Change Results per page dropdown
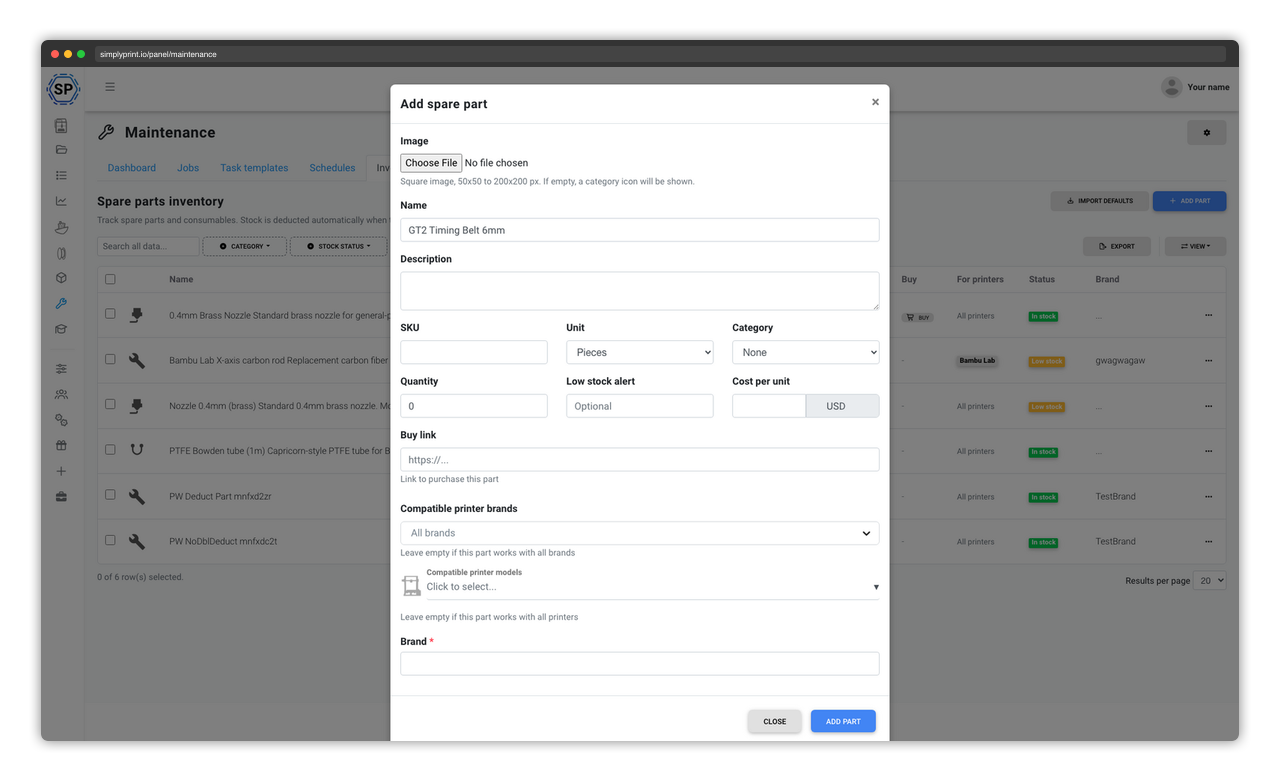The width and height of the screenshot is (1280, 782). tap(1209, 581)
